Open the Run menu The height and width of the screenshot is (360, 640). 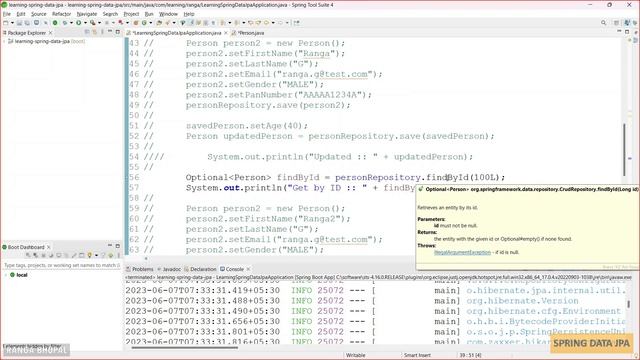point(149,14)
